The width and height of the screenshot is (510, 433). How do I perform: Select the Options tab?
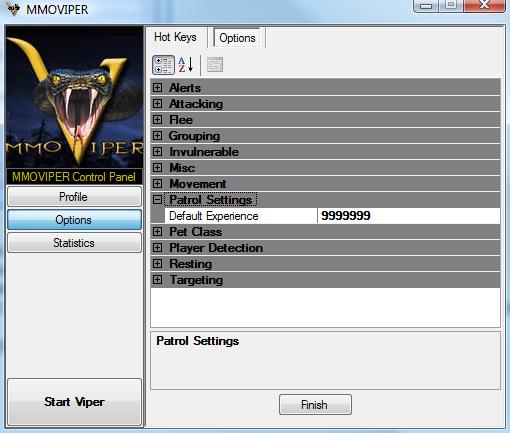point(237,38)
